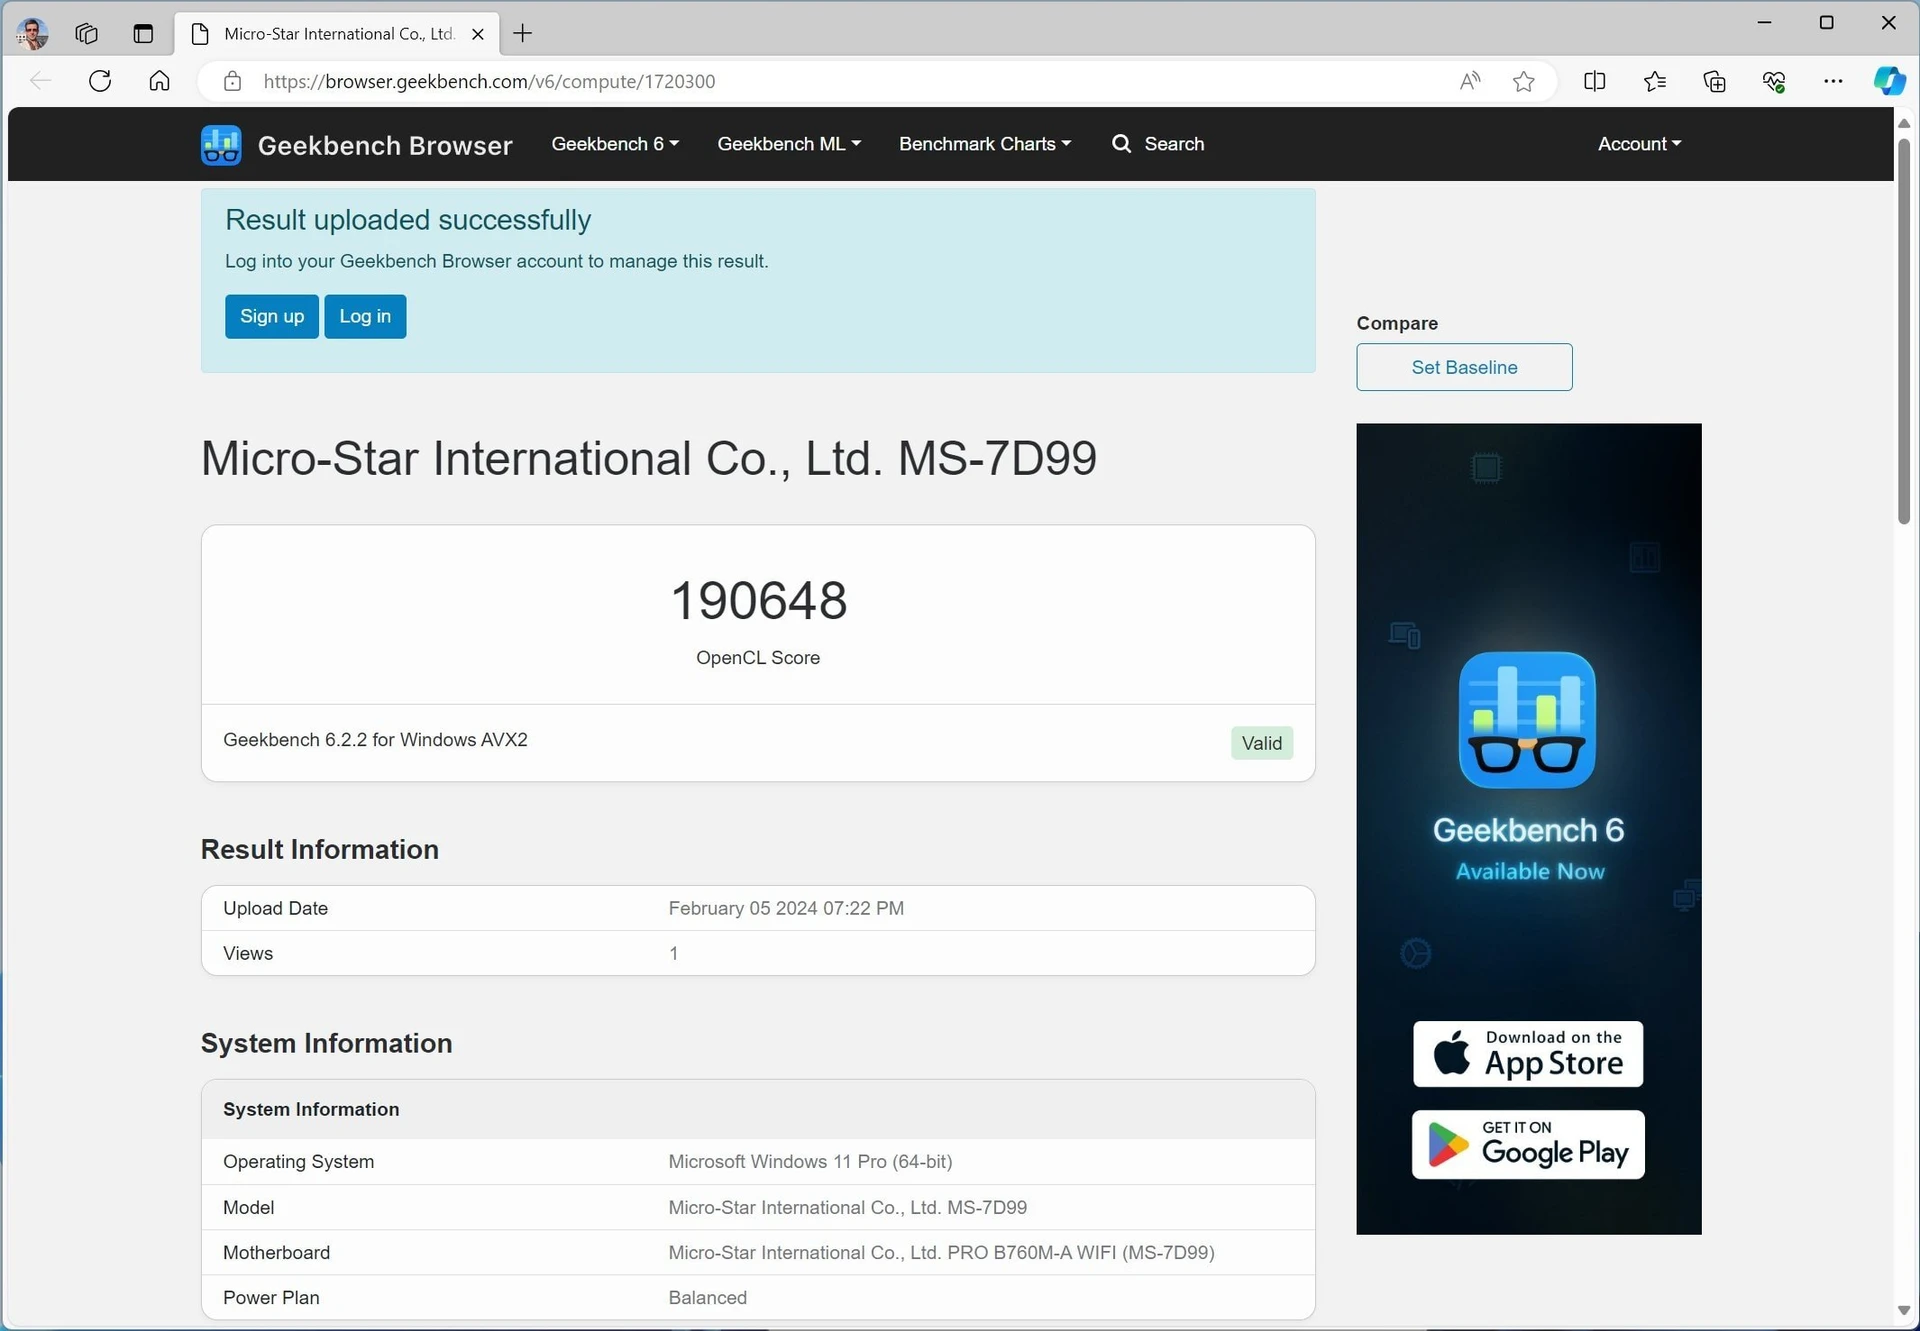Viewport: 1920px width, 1331px height.
Task: Click the vertical scrollbar thumb
Action: click(1904, 330)
